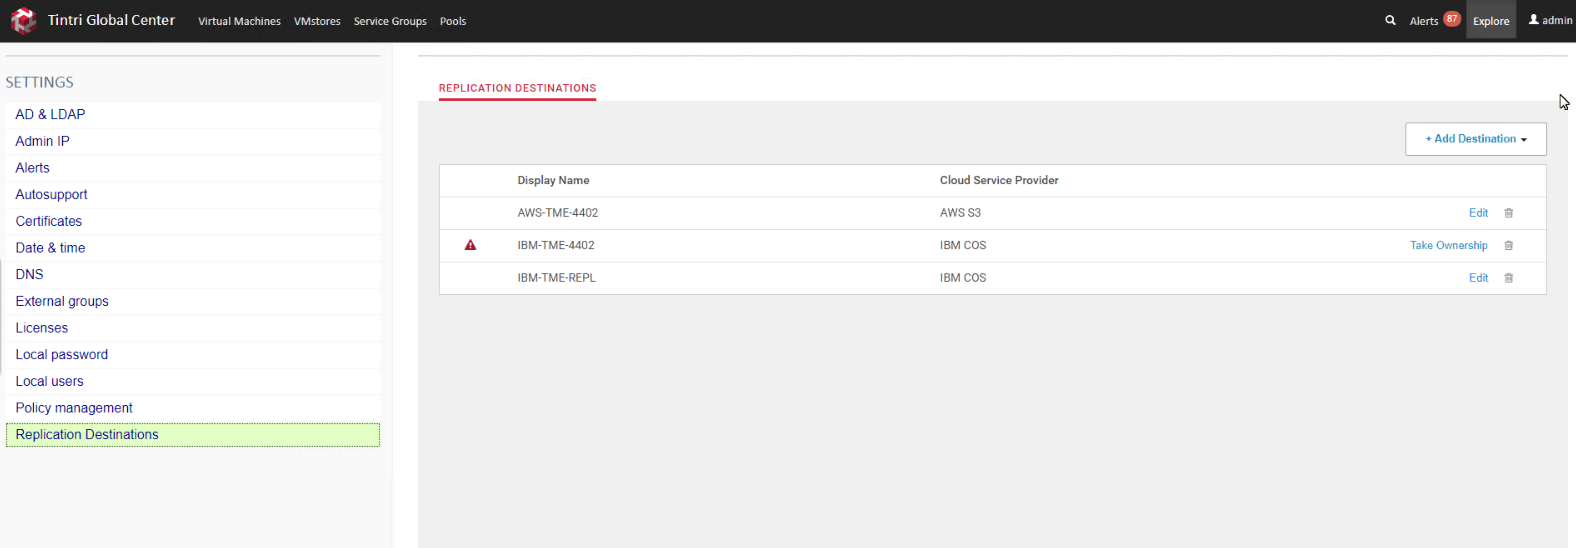
Task: Select the IBM-TME-REPL name cell
Action: tap(556, 278)
